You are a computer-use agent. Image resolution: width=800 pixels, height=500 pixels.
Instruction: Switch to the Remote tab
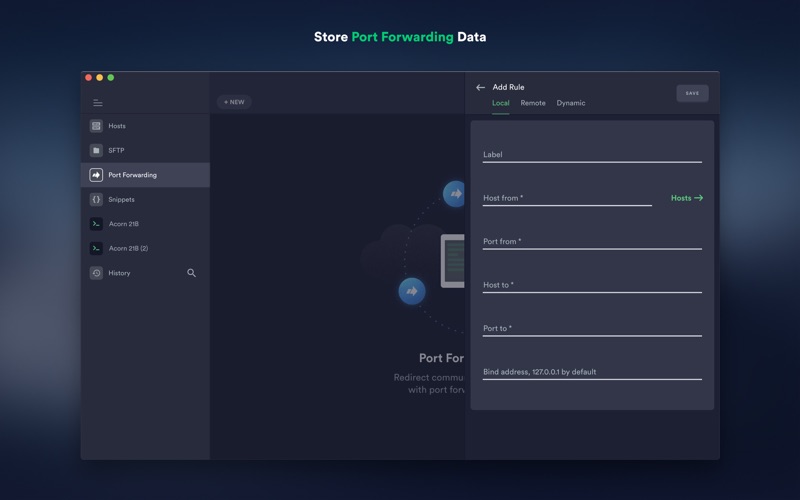pos(533,103)
